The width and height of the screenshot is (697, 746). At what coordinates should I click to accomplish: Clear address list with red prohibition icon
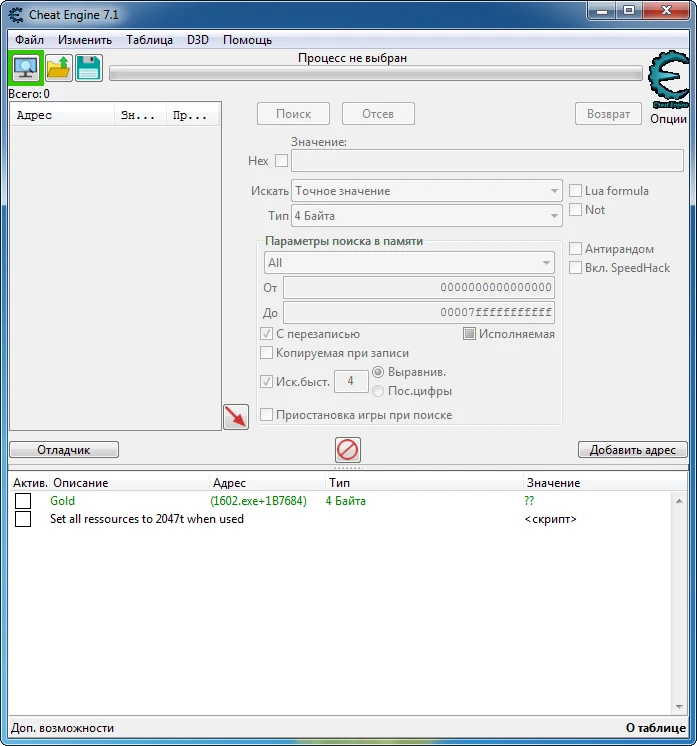click(348, 450)
